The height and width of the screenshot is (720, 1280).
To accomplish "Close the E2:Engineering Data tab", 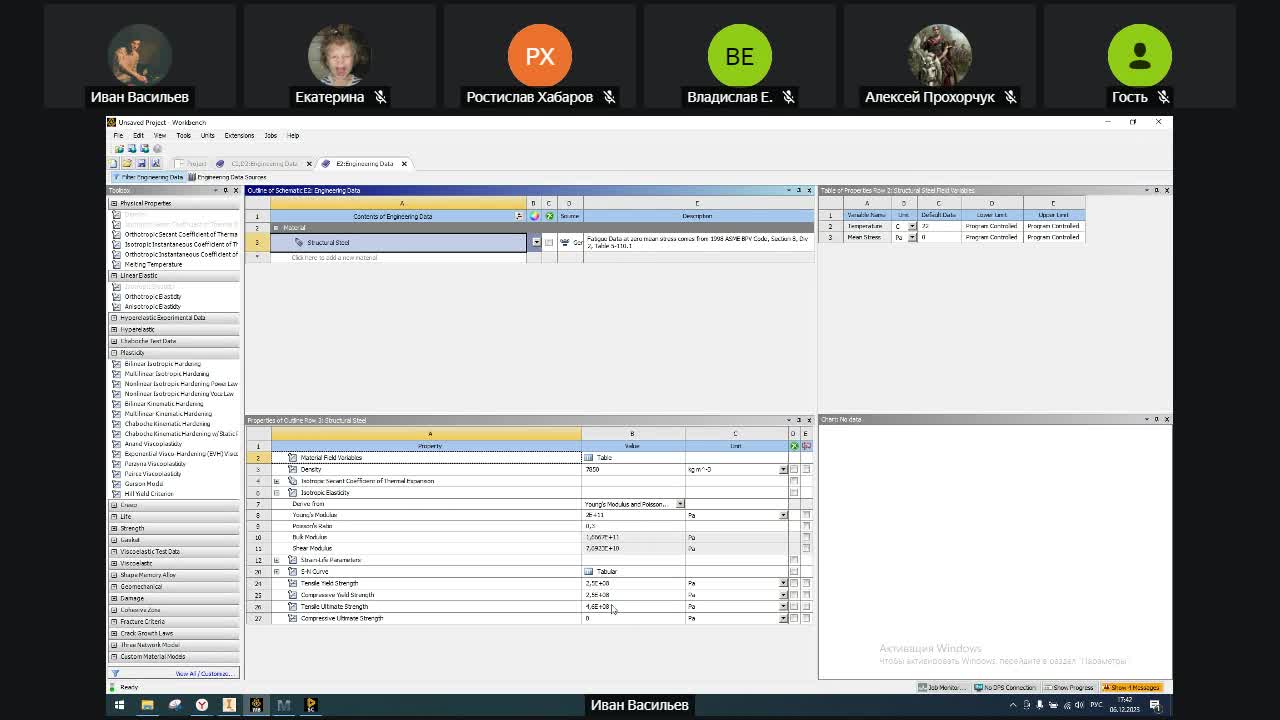I will pos(404,163).
